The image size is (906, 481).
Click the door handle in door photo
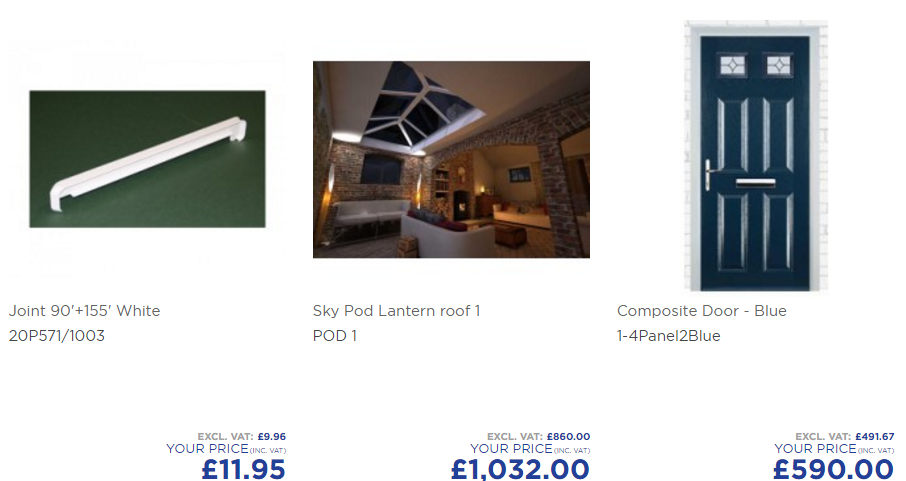(710, 173)
